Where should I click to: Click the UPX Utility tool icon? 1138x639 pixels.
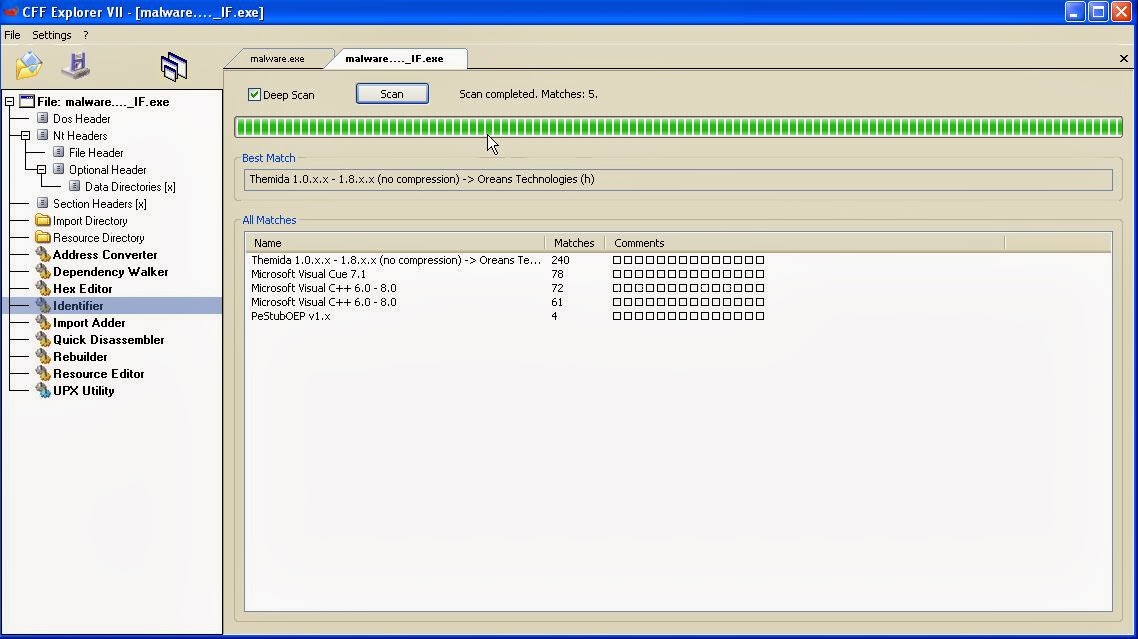(43, 391)
